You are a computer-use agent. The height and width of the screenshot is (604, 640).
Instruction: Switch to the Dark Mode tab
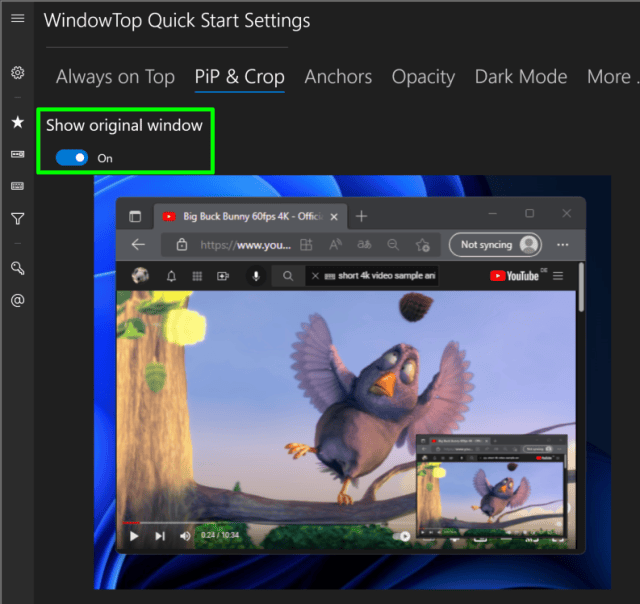click(x=521, y=77)
